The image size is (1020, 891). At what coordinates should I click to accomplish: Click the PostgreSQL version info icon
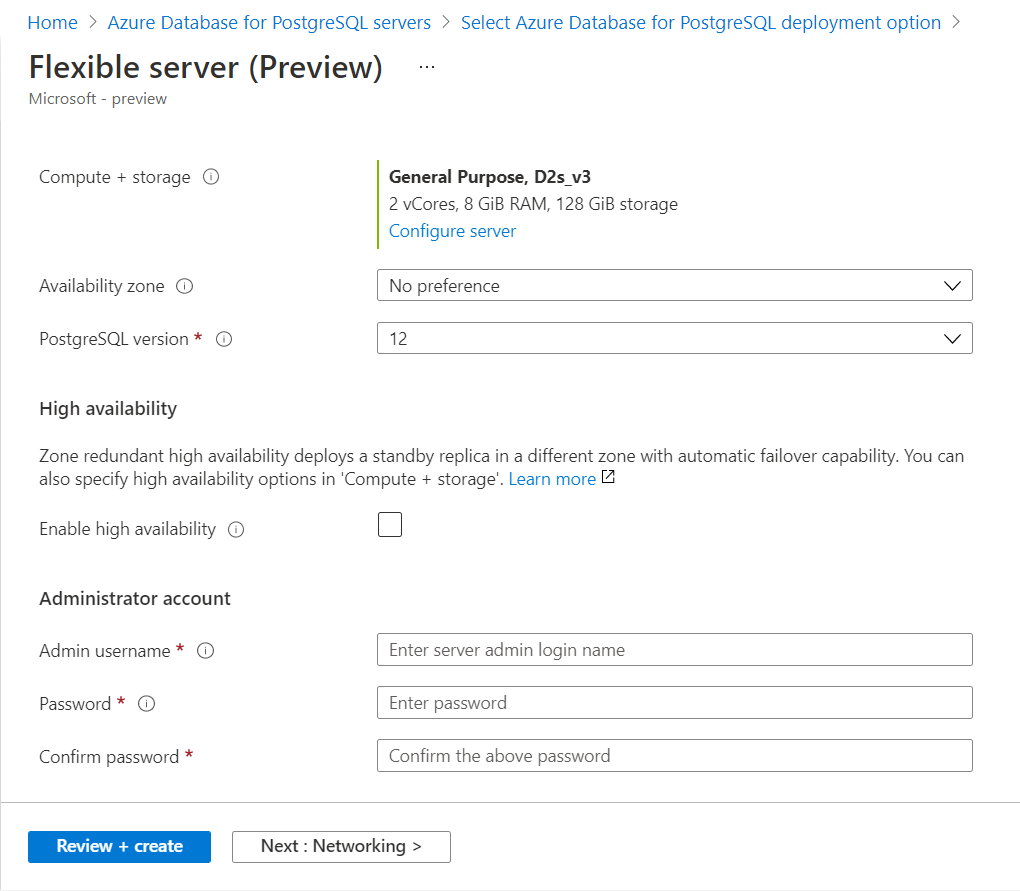point(224,339)
